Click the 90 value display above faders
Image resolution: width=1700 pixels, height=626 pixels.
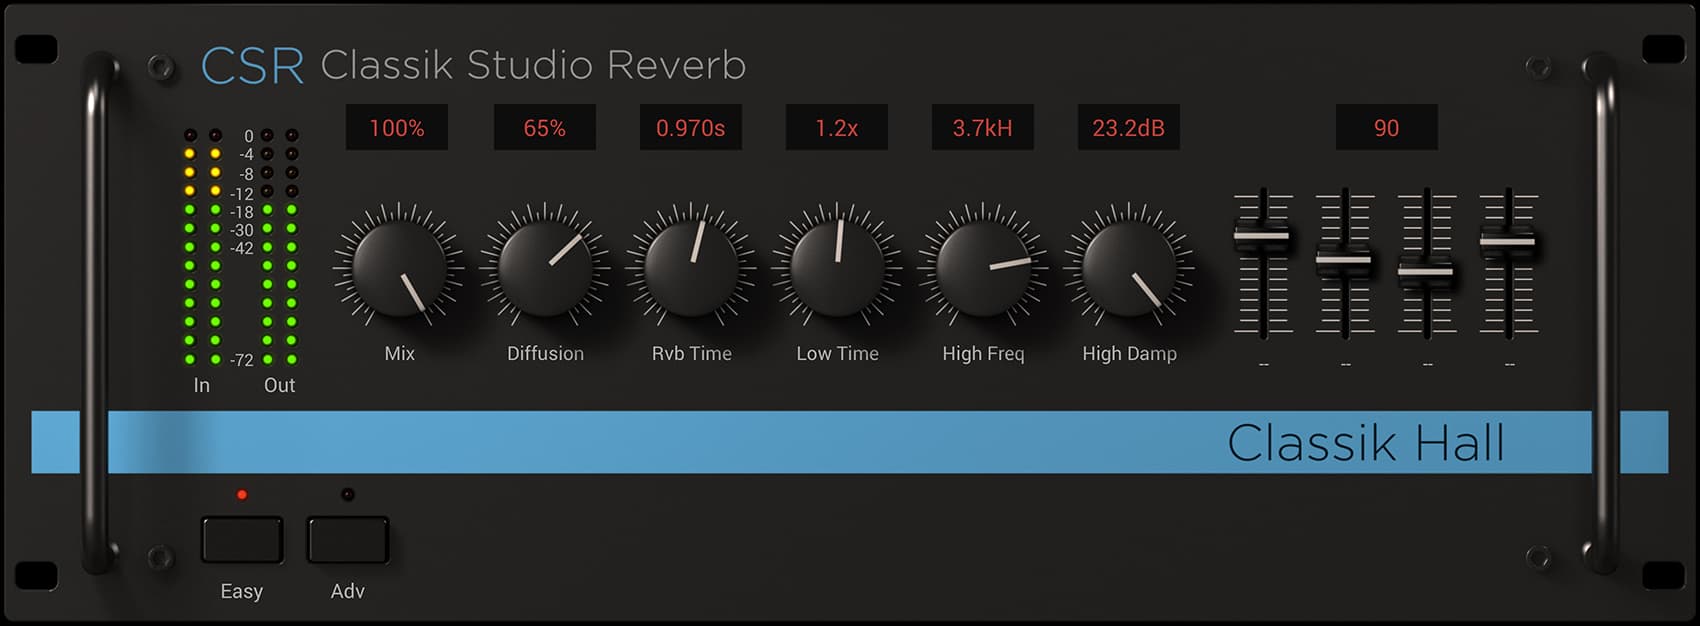[x=1387, y=128]
